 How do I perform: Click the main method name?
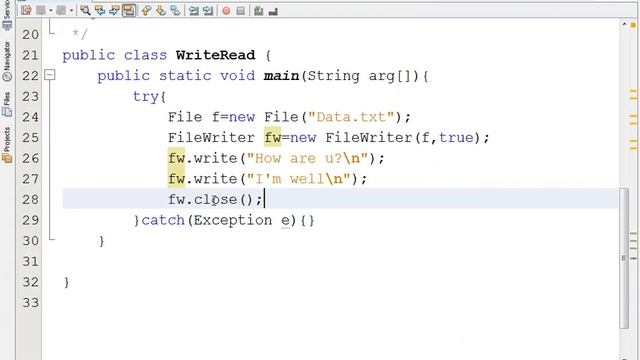click(281, 76)
